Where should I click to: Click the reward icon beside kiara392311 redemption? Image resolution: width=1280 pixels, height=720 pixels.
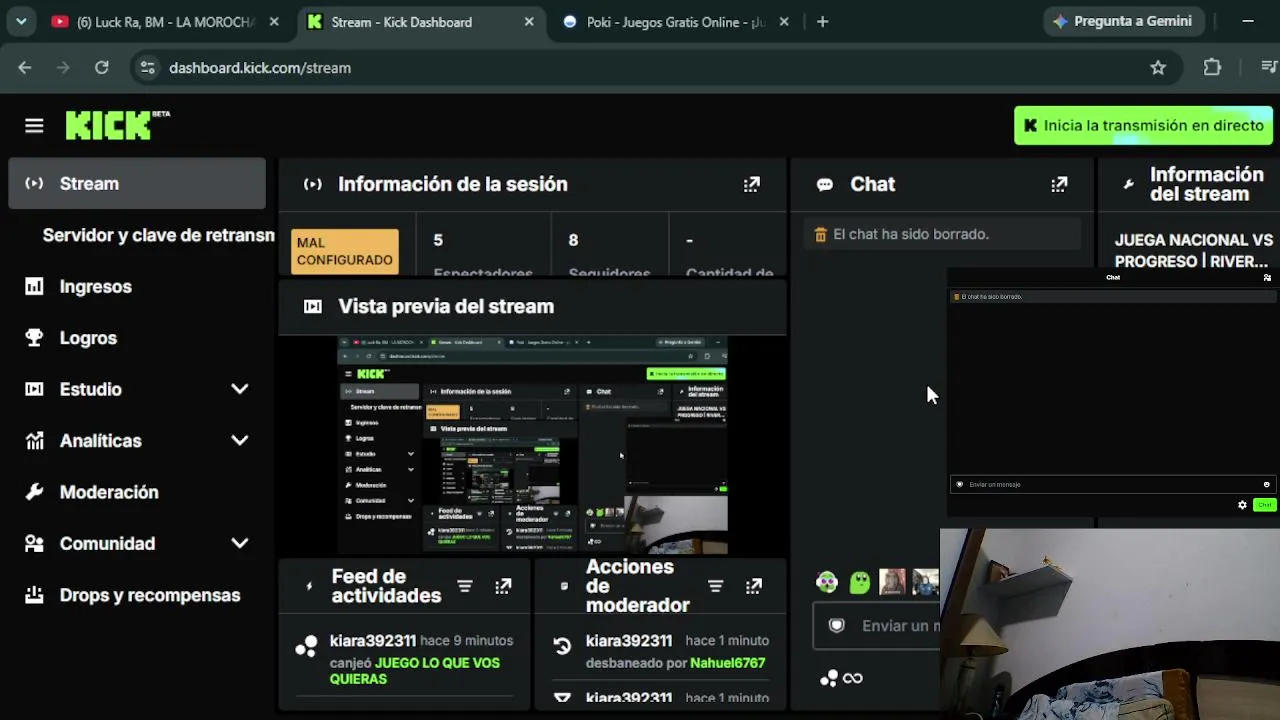[306, 647]
